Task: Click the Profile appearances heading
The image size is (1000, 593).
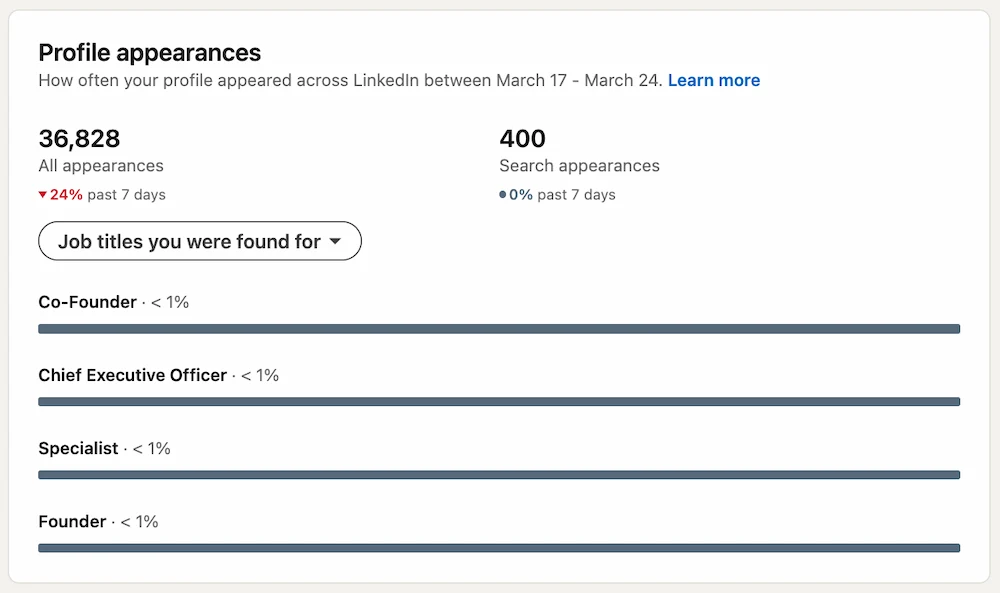Action: tap(149, 53)
